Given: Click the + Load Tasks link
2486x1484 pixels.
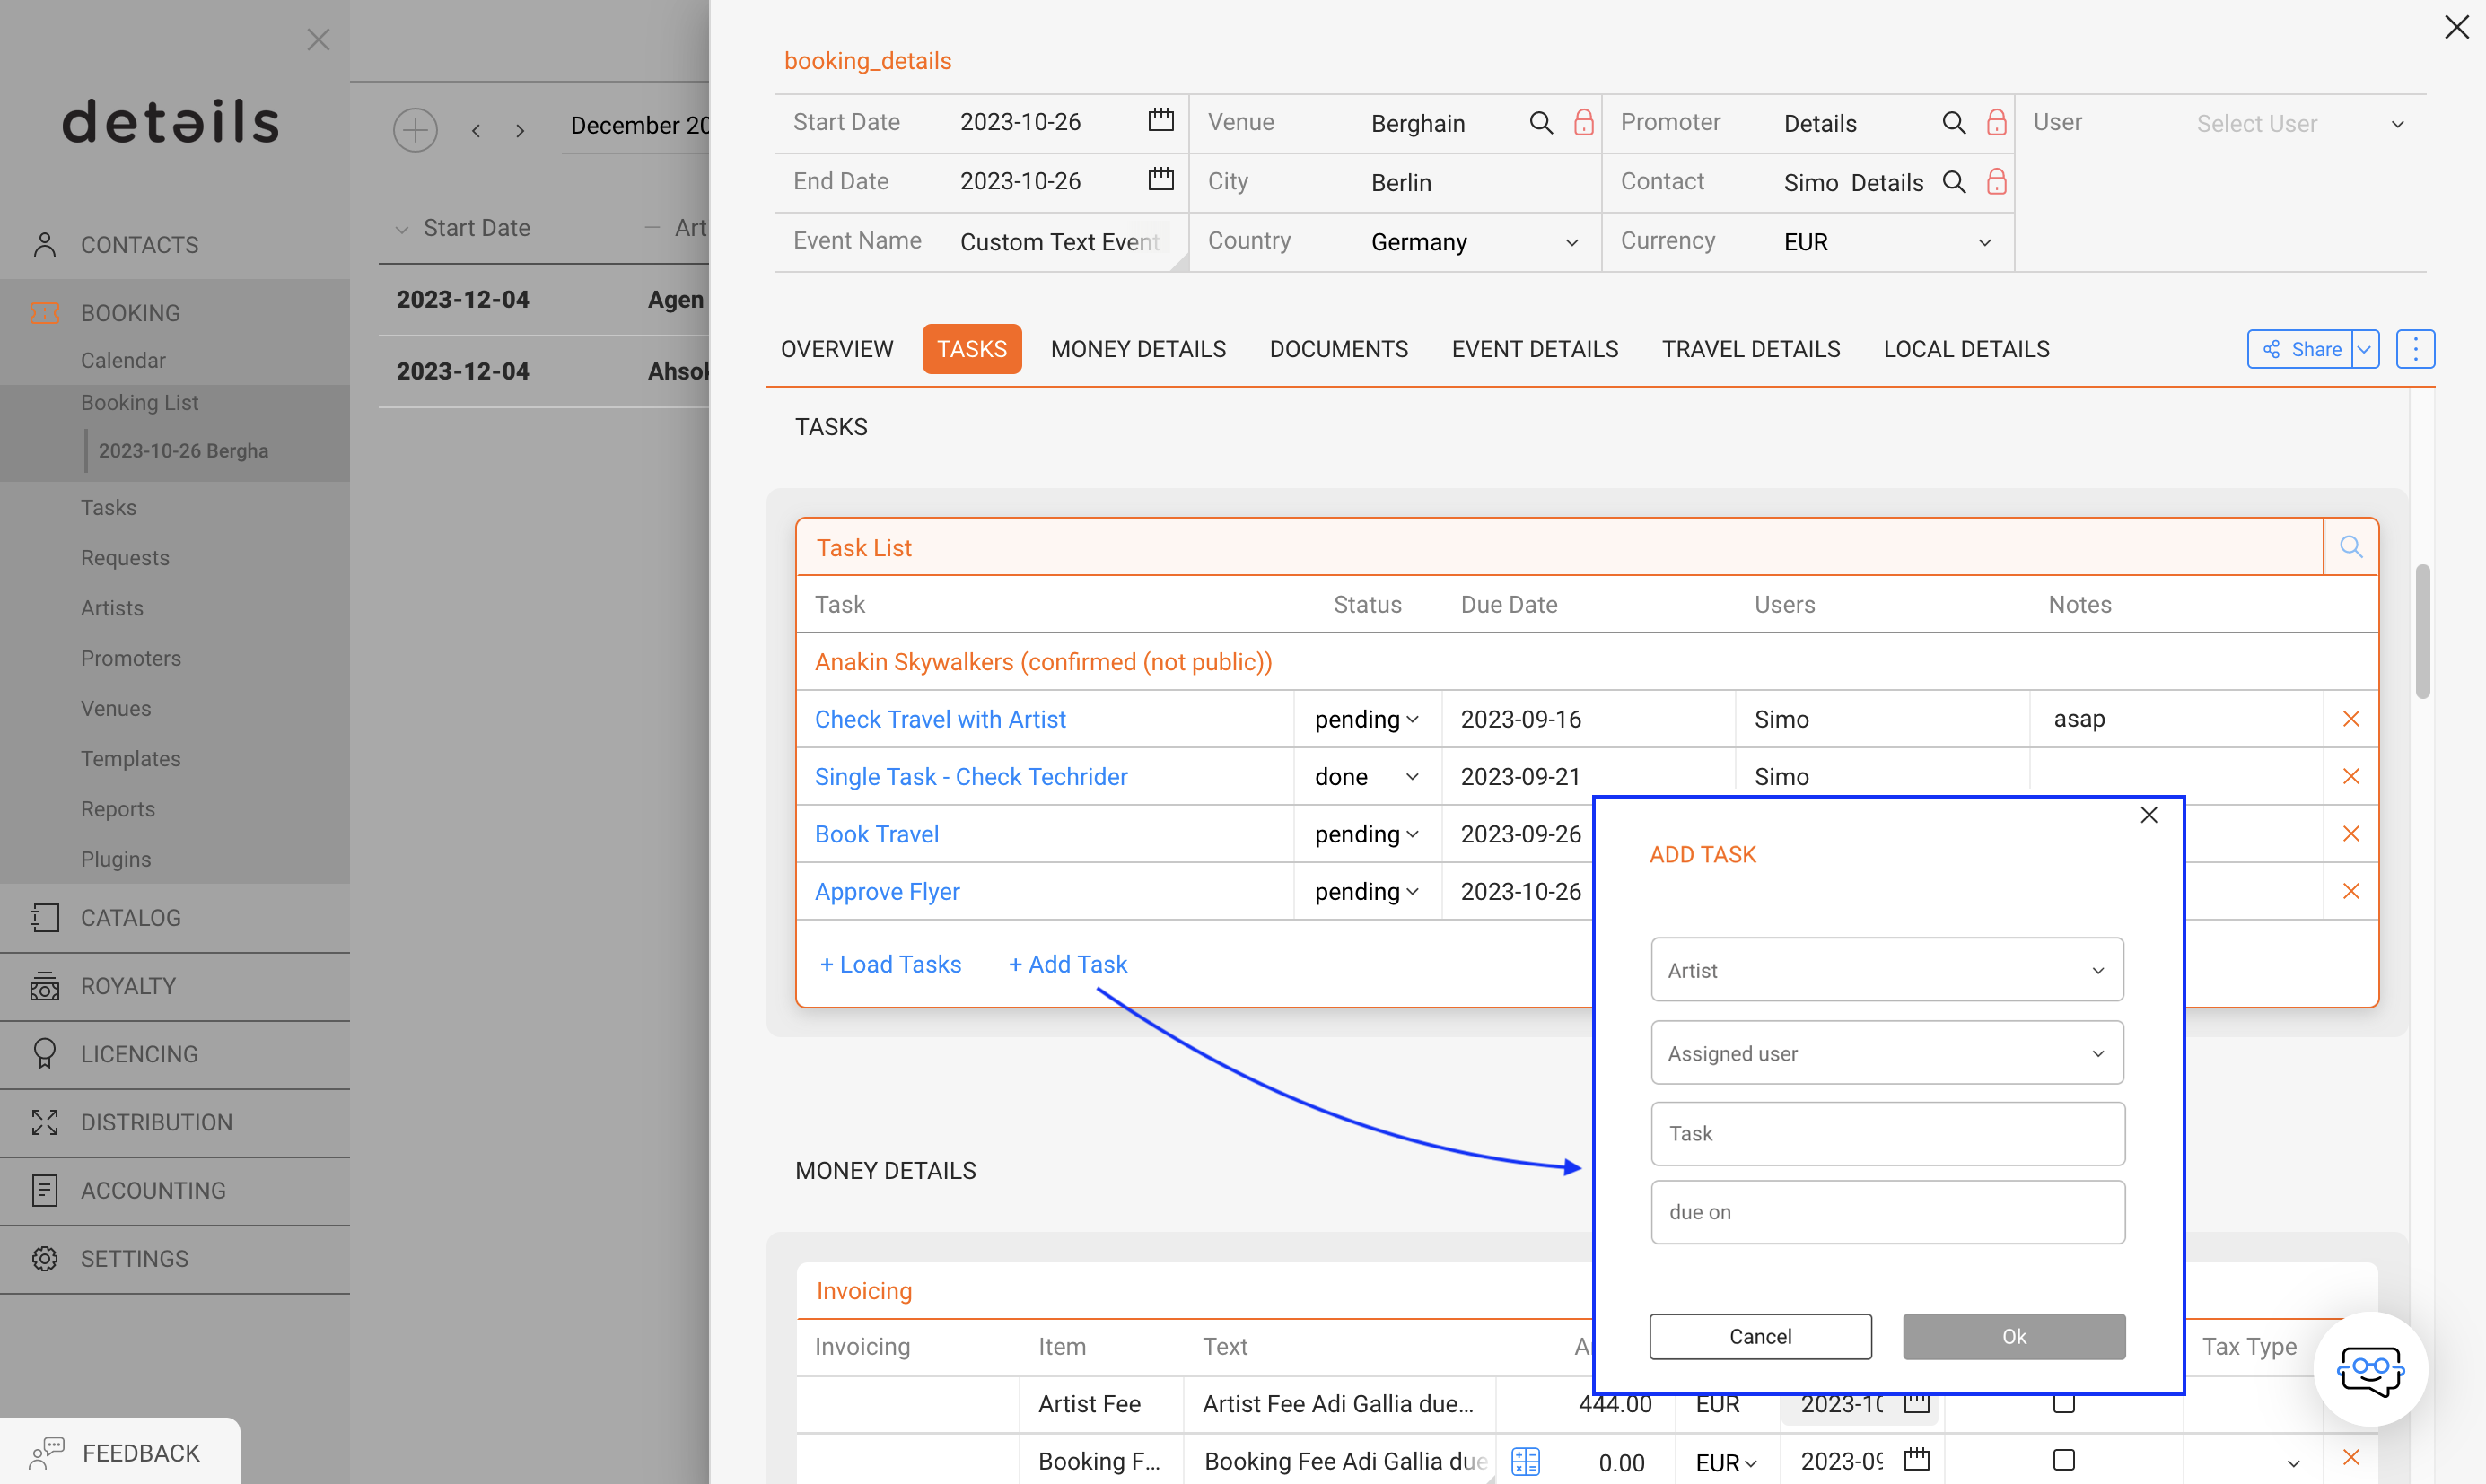Looking at the screenshot, I should (890, 964).
